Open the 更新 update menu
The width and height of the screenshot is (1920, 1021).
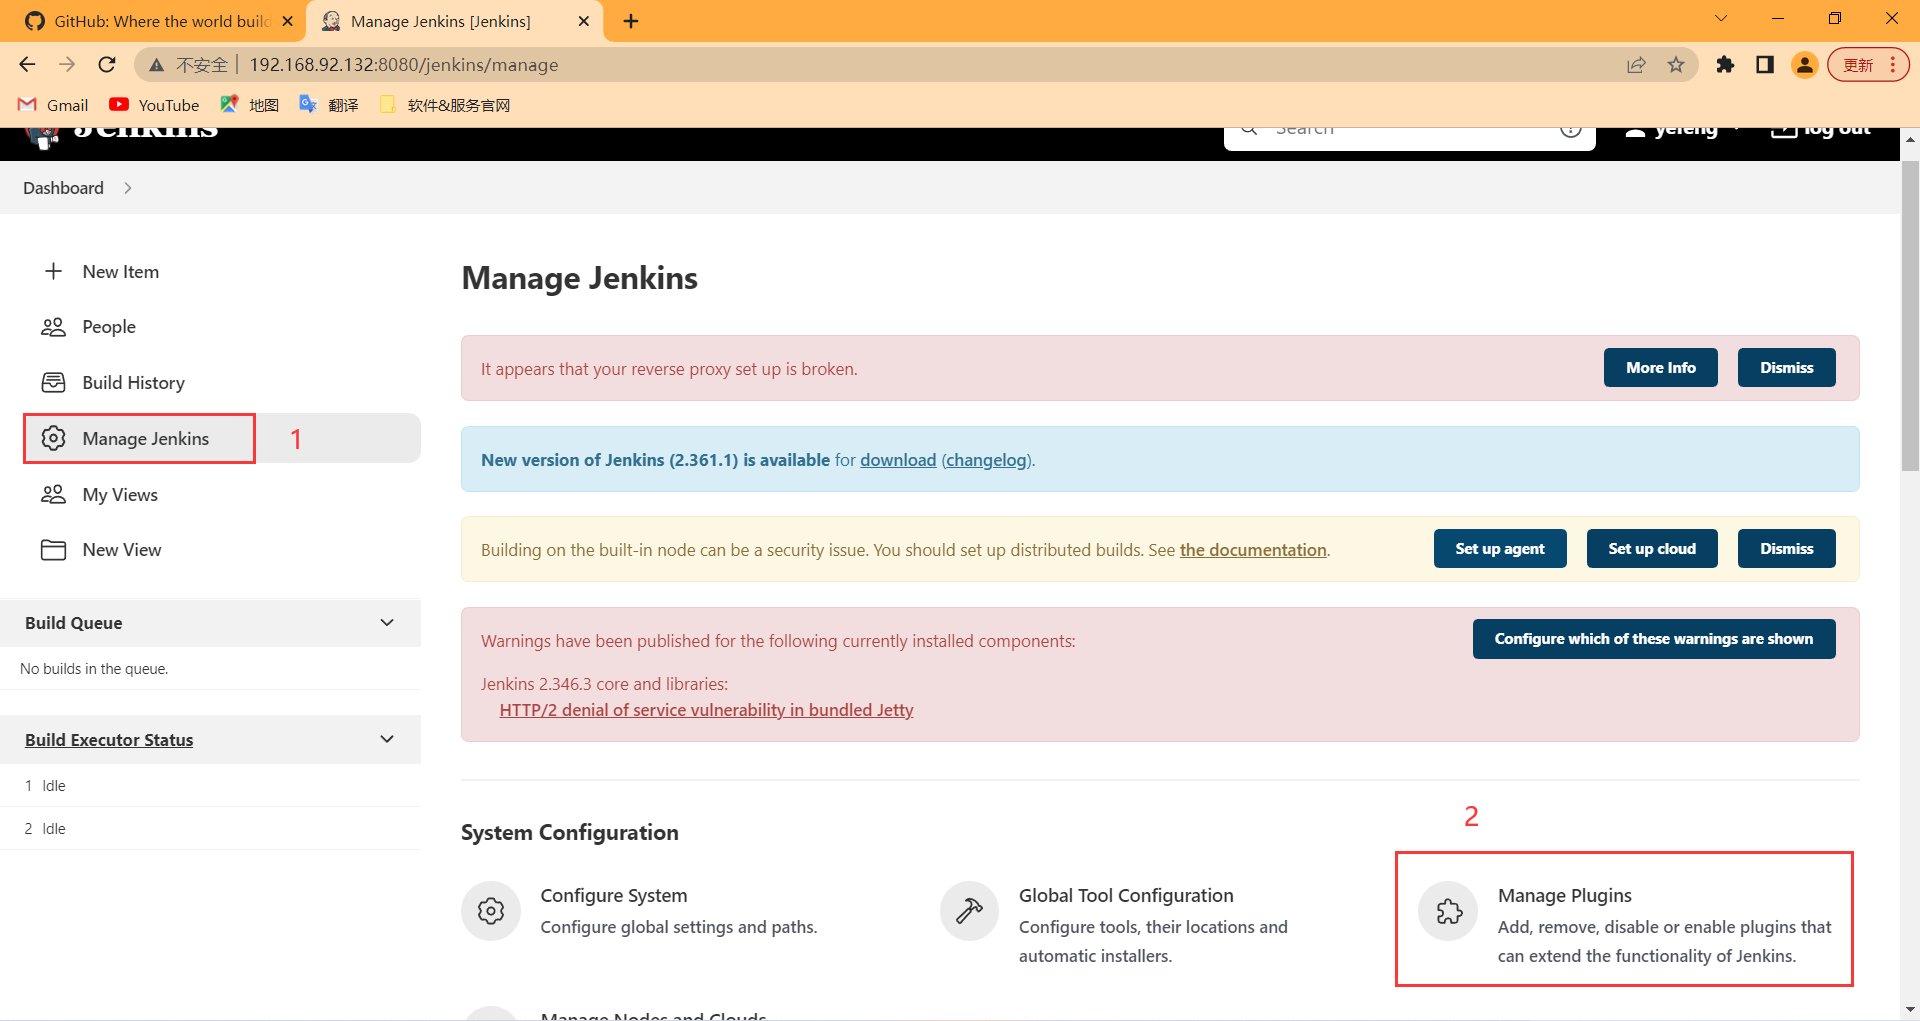pyautogui.click(x=1868, y=65)
